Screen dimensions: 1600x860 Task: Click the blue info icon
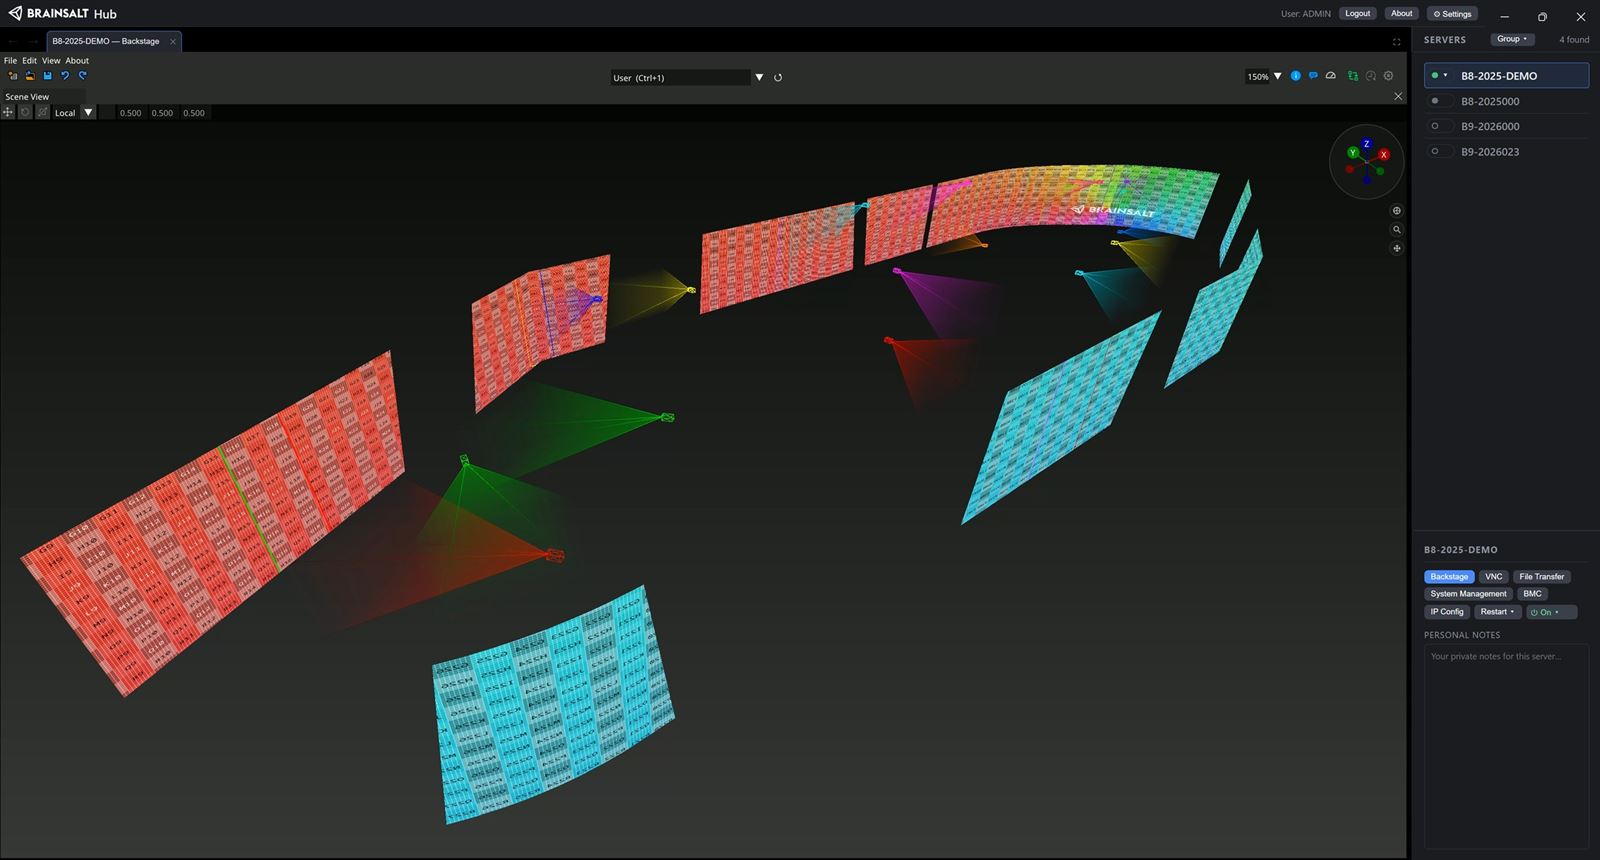(x=1296, y=76)
